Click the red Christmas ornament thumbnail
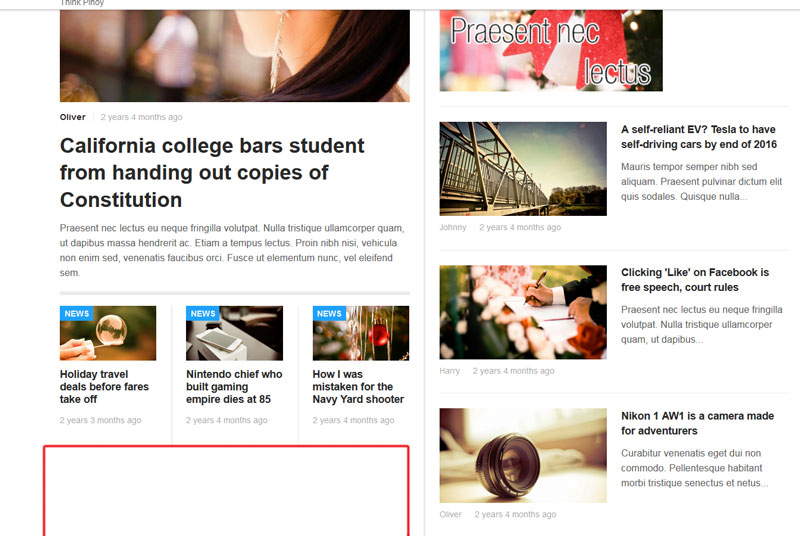The width and height of the screenshot is (800, 536). coord(361,333)
